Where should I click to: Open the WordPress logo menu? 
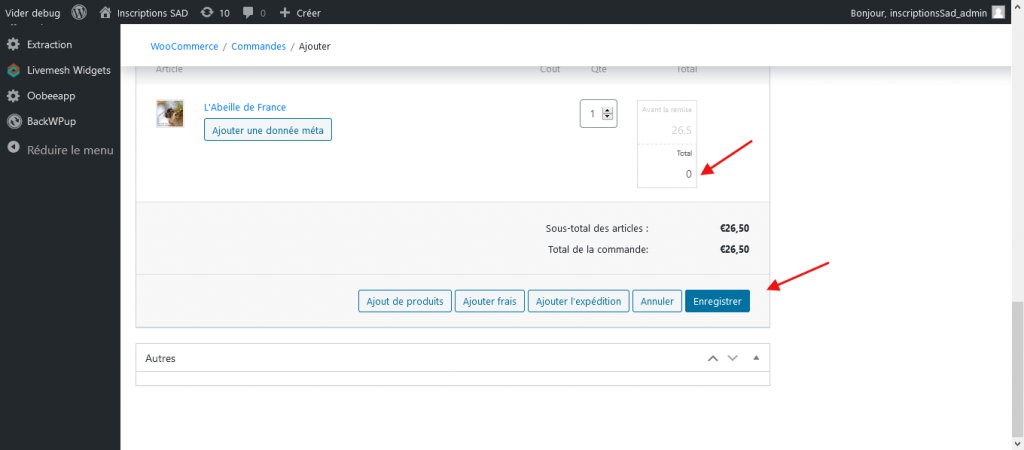click(79, 12)
